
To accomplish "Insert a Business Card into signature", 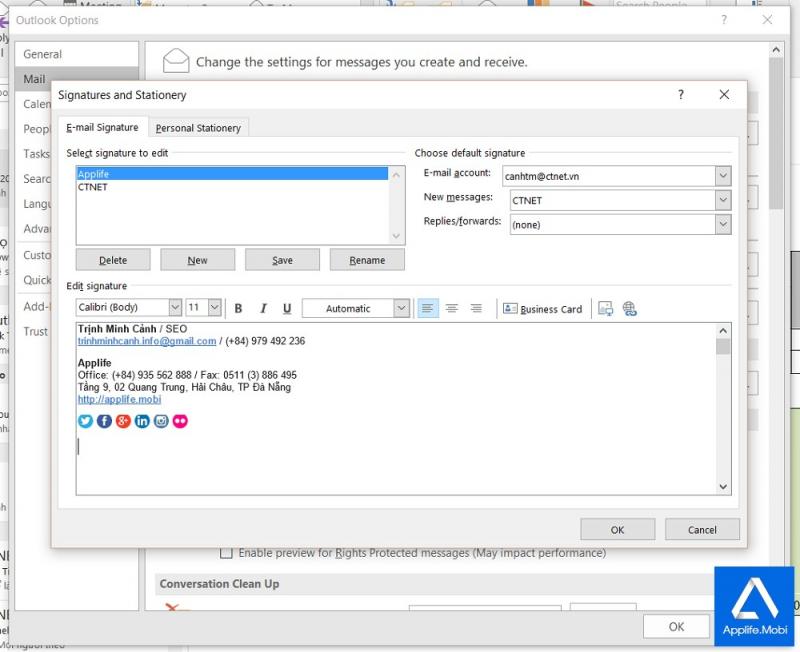I will [542, 309].
